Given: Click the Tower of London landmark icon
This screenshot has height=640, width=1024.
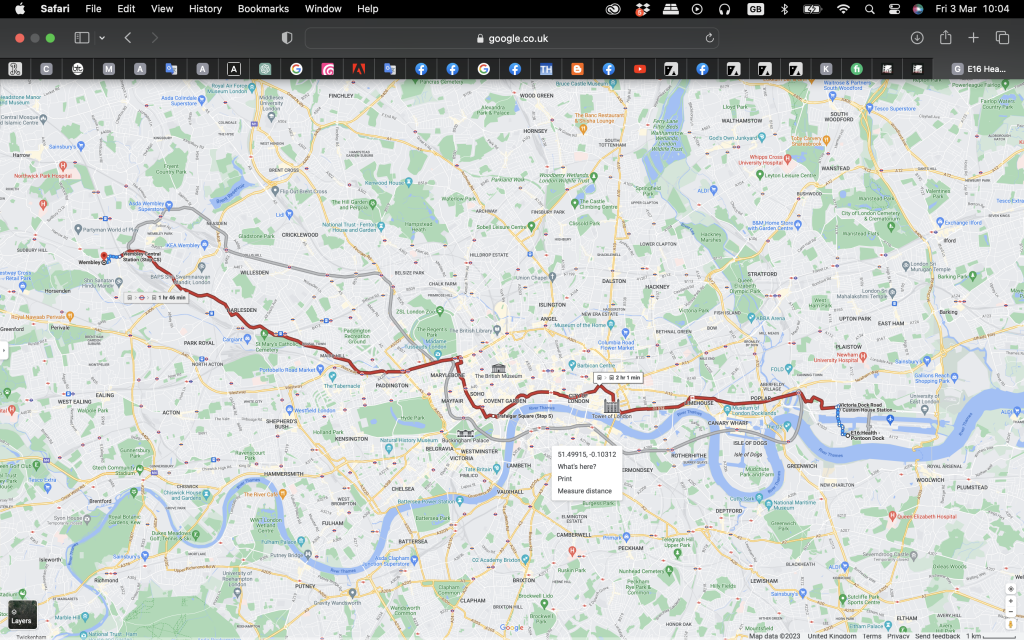Looking at the screenshot, I should click(x=611, y=406).
